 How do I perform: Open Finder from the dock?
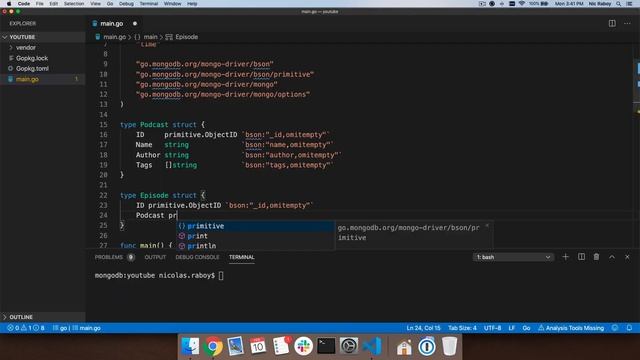190,346
